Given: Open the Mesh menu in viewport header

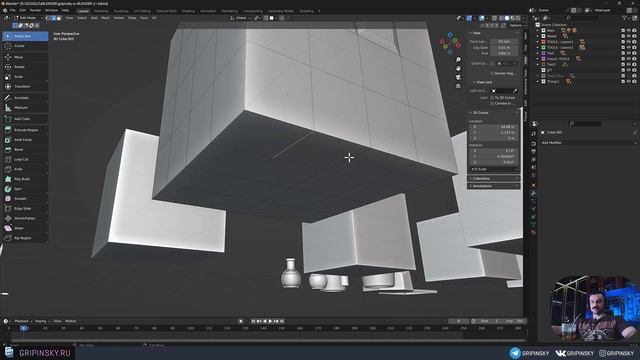Looking at the screenshot, I should pos(105,18).
